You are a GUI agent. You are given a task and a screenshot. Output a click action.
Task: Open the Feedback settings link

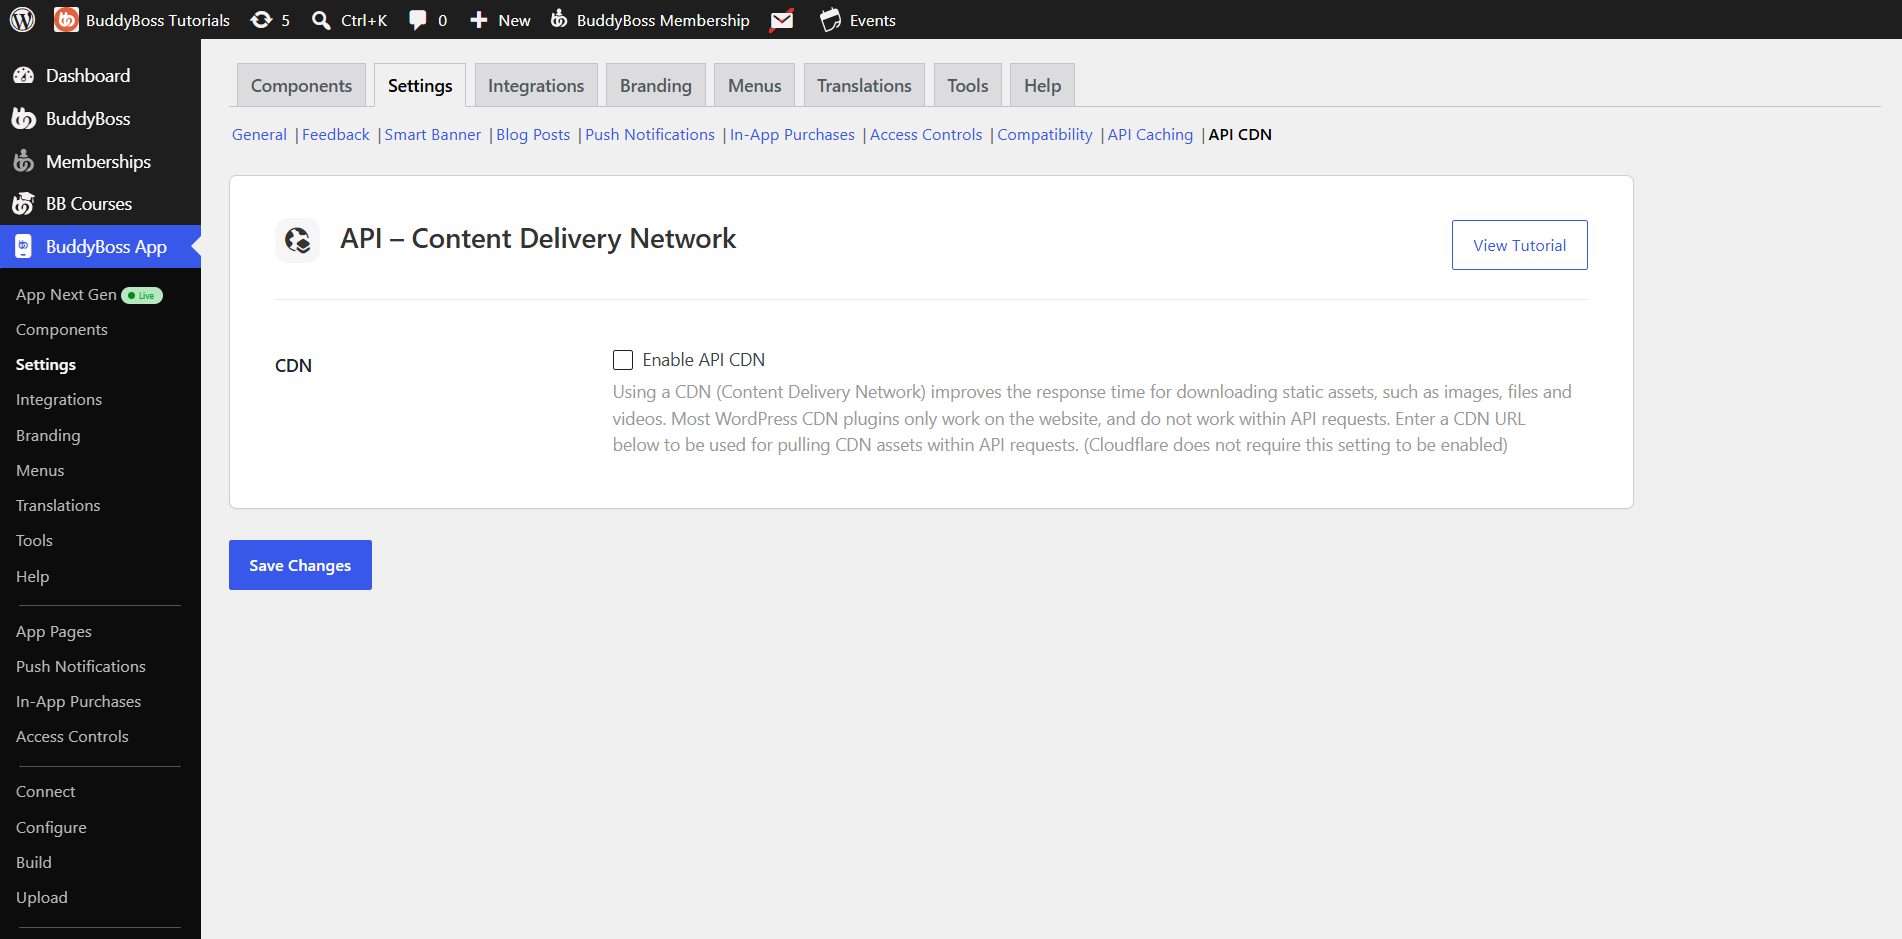[336, 134]
